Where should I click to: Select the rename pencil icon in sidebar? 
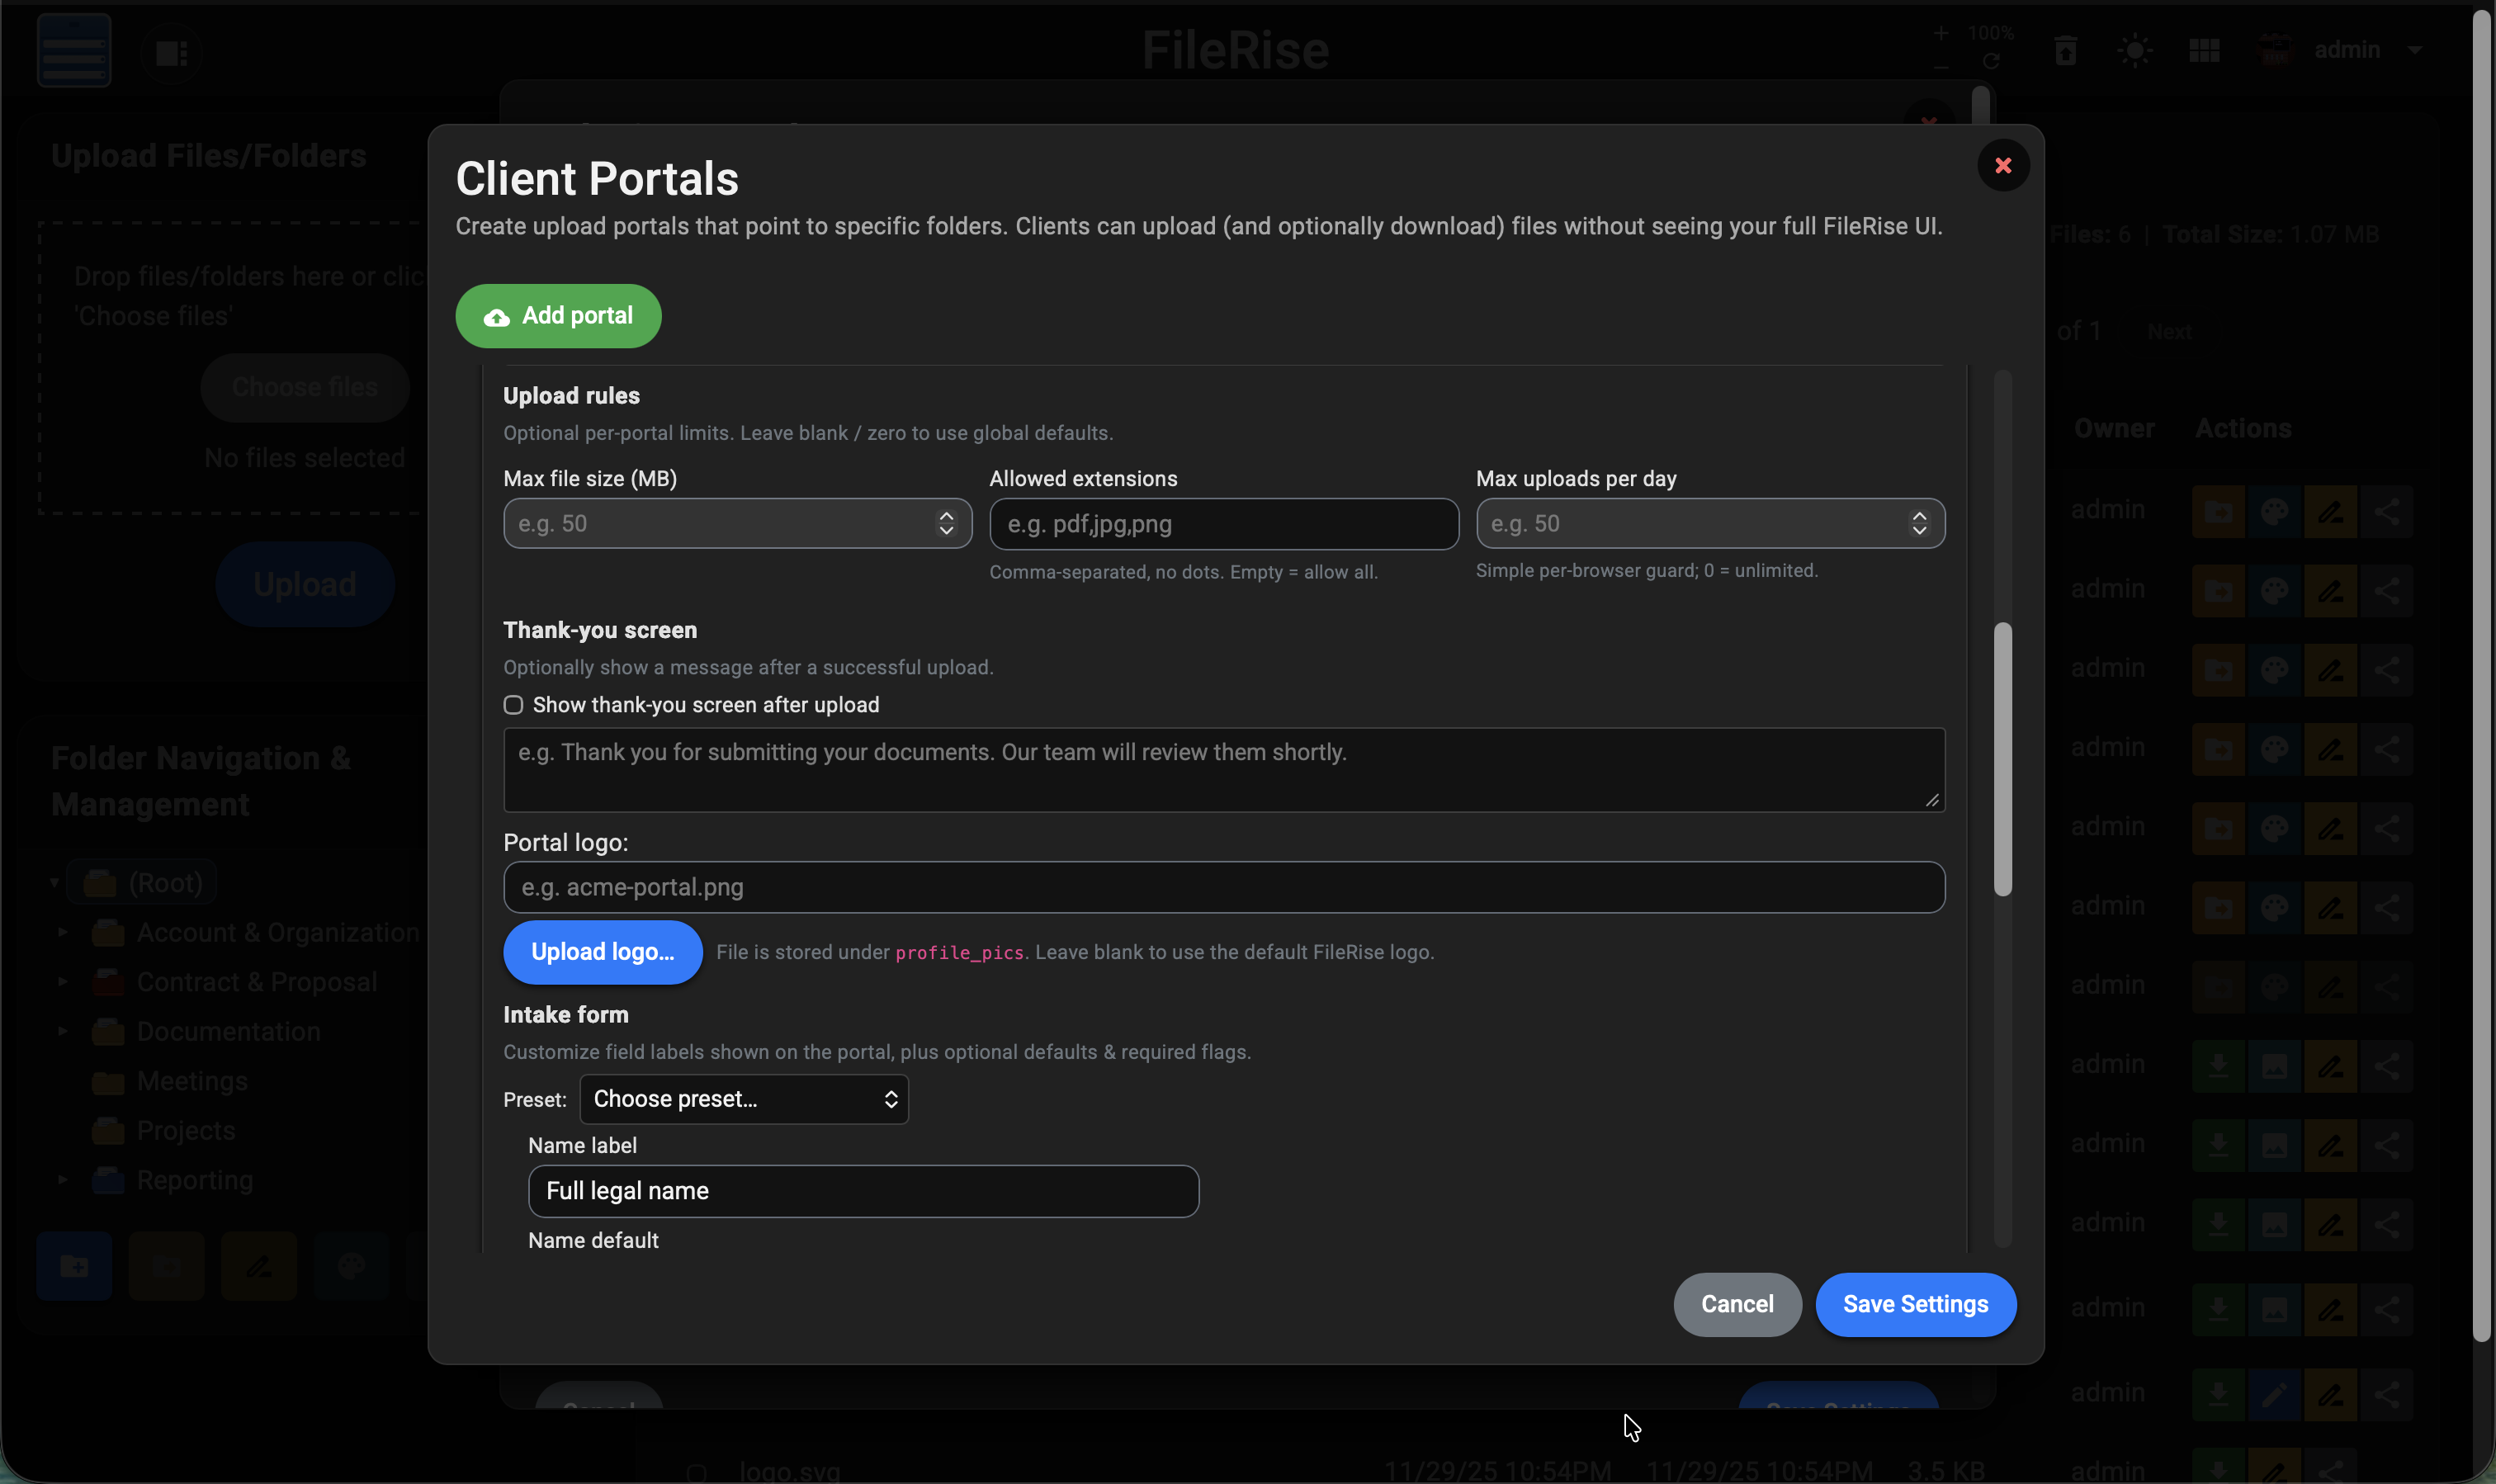click(258, 1265)
